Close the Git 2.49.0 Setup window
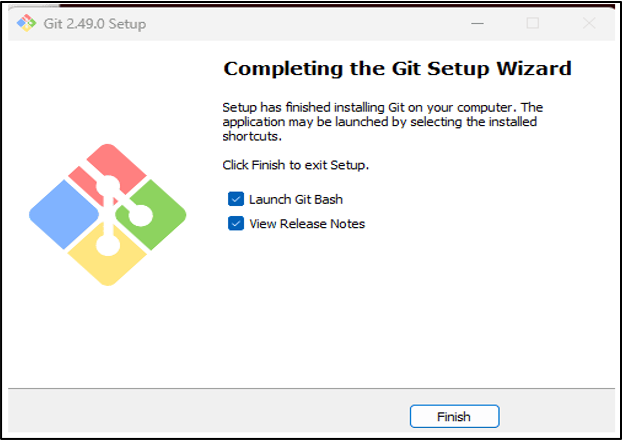Screen dimensions: 622x440 (x=591, y=23)
